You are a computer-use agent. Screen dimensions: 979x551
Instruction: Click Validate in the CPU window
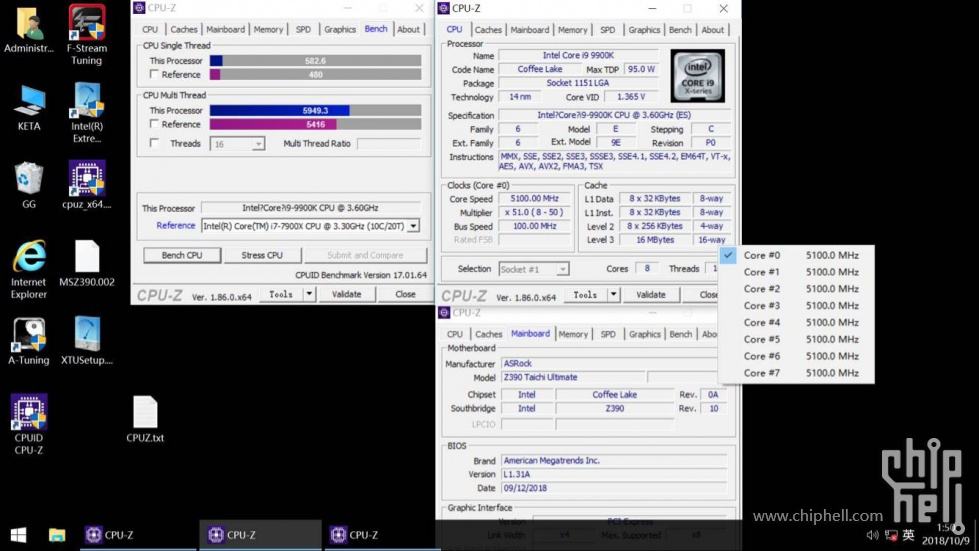pyautogui.click(x=651, y=295)
